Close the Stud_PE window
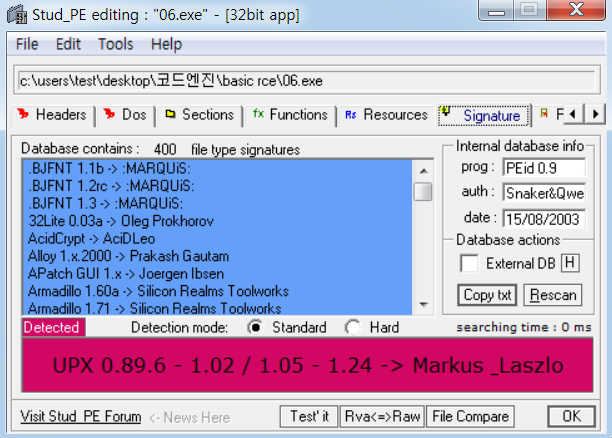 click(x=576, y=10)
